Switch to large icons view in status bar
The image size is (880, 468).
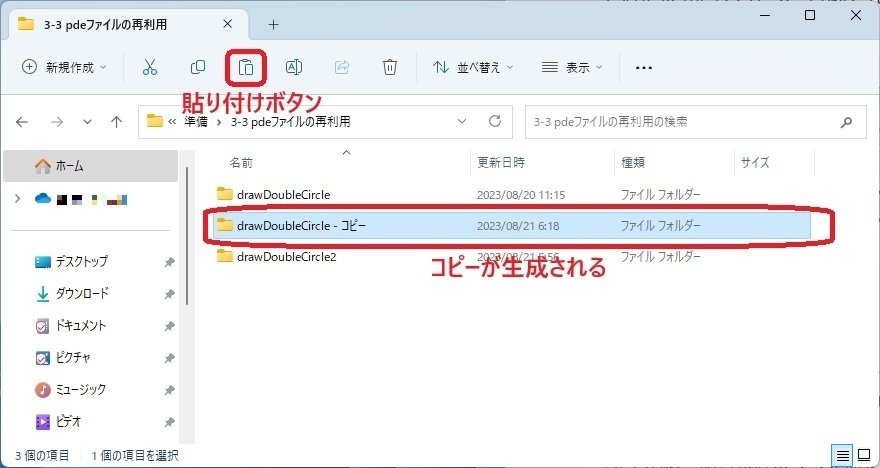864,454
